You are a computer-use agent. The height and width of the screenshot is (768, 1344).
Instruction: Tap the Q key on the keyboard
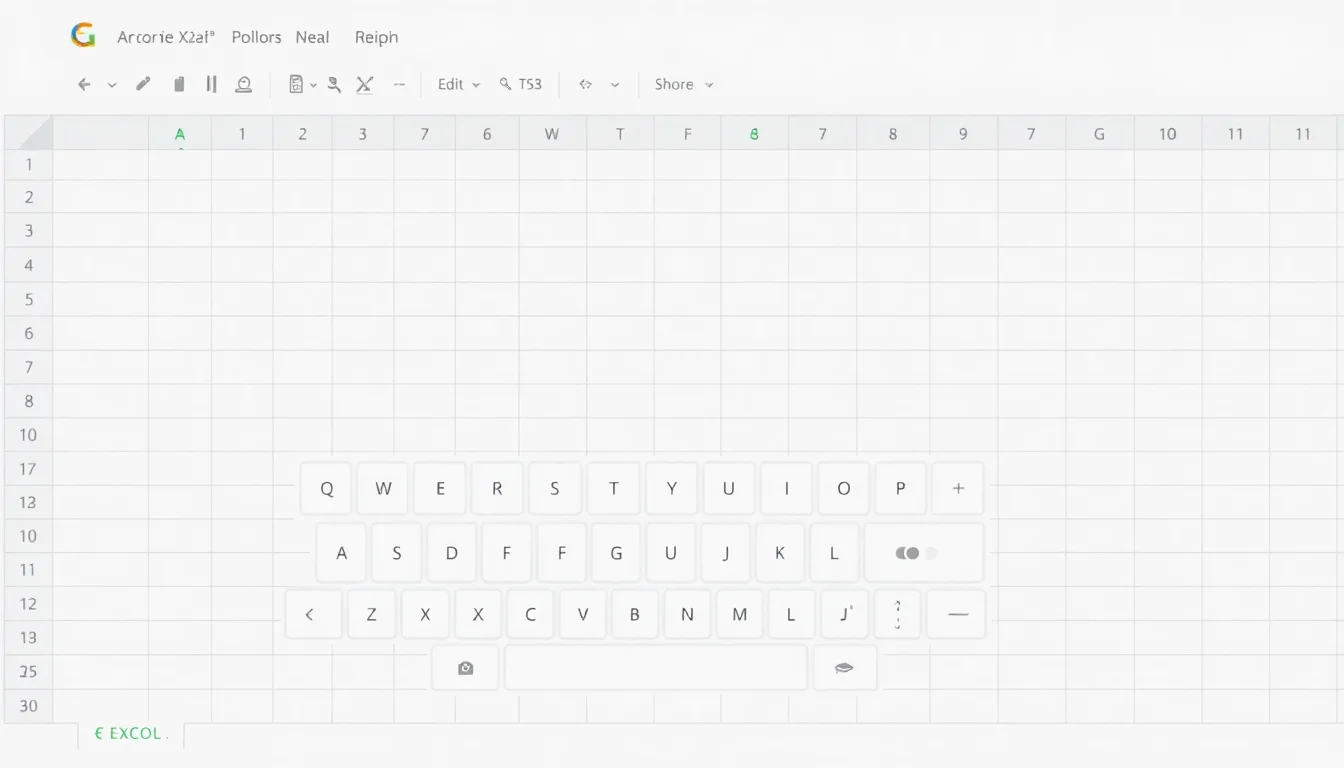(327, 489)
